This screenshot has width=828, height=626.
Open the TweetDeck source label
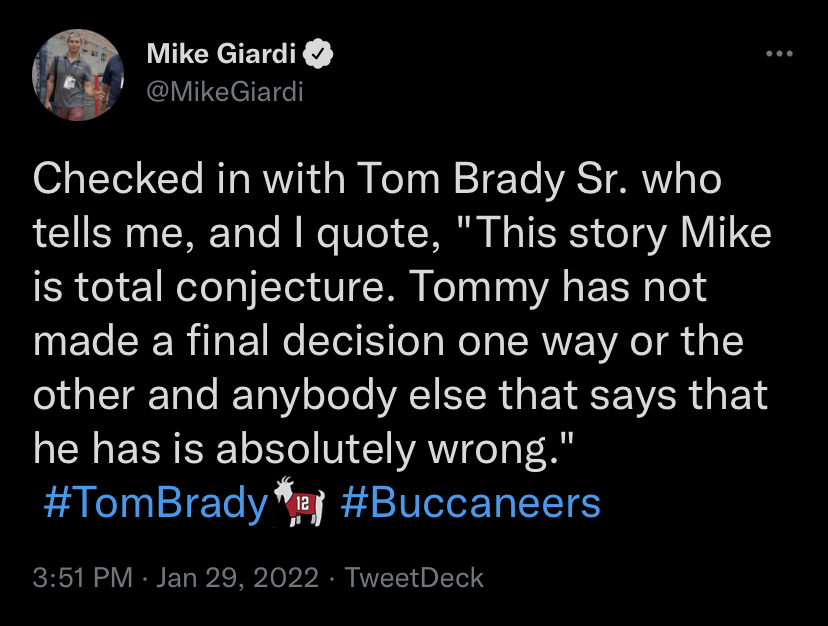(x=414, y=577)
